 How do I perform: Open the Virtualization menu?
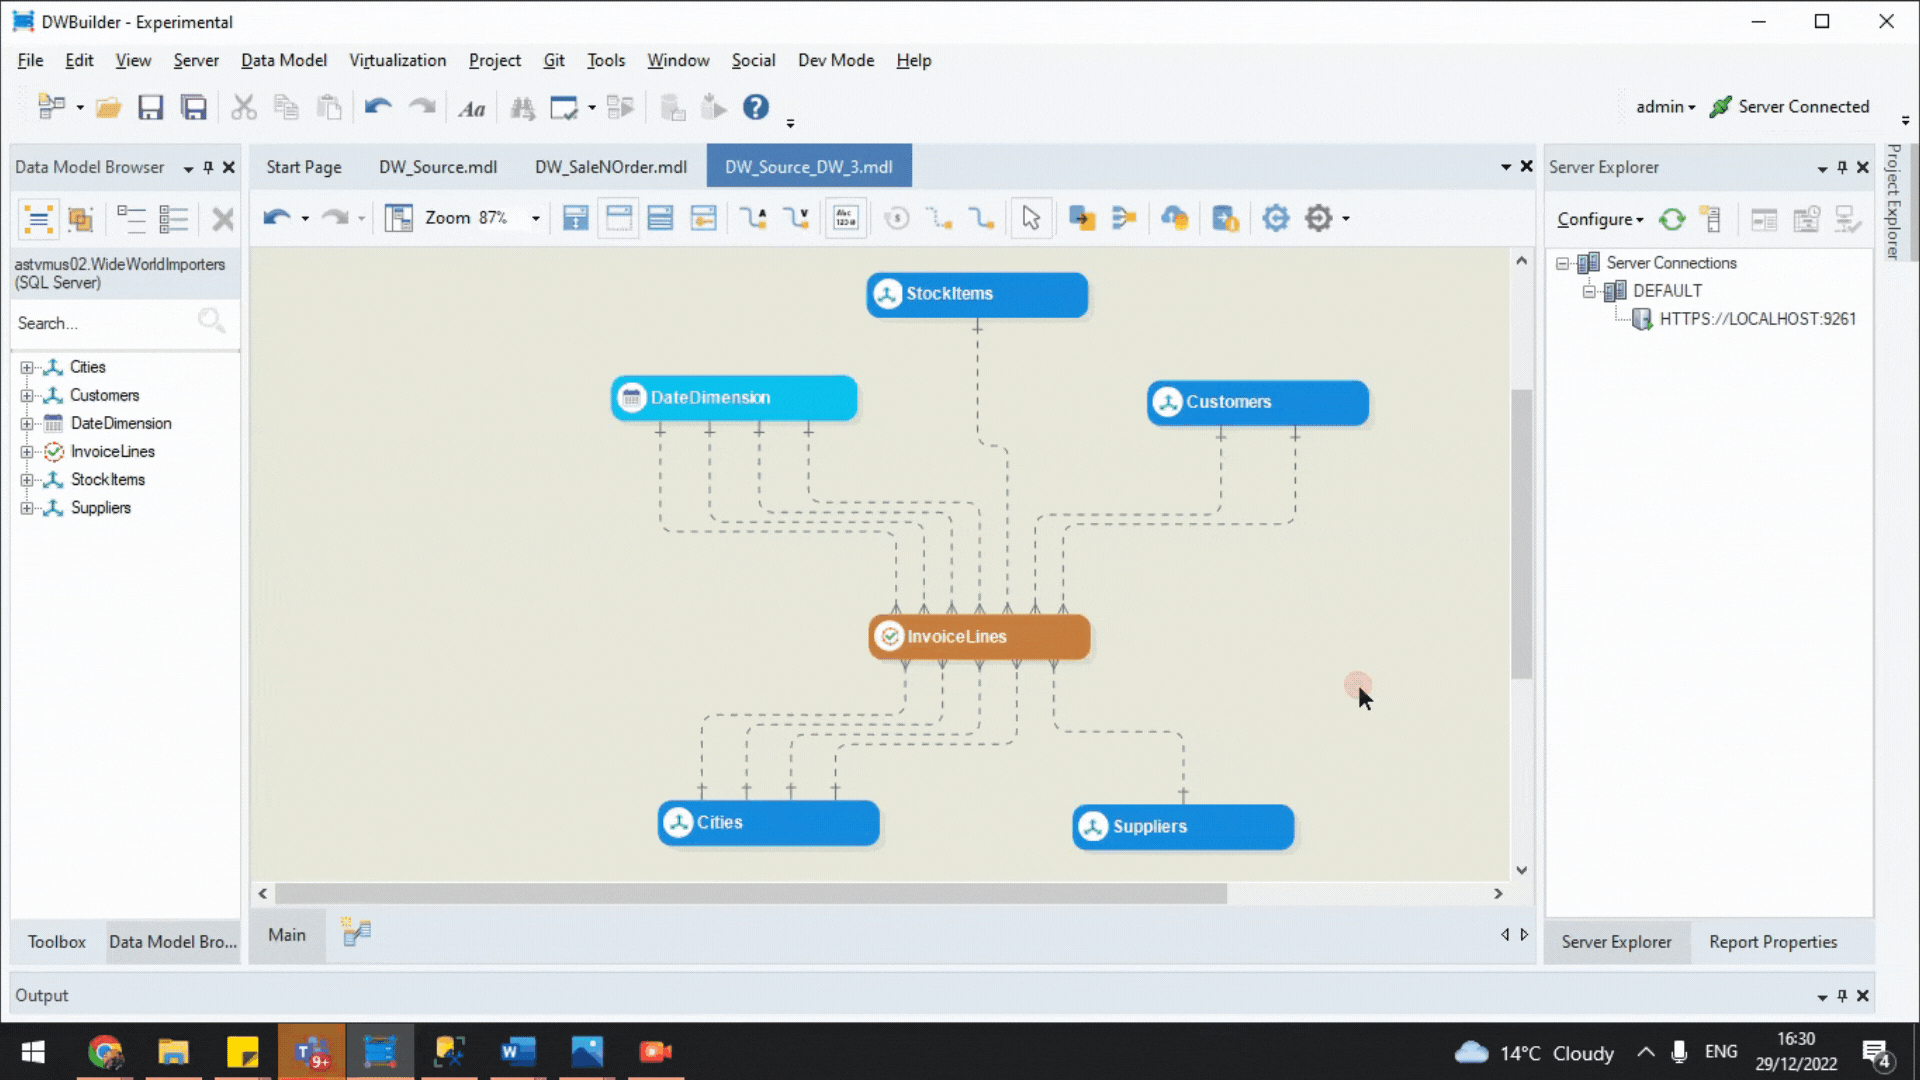397,60
